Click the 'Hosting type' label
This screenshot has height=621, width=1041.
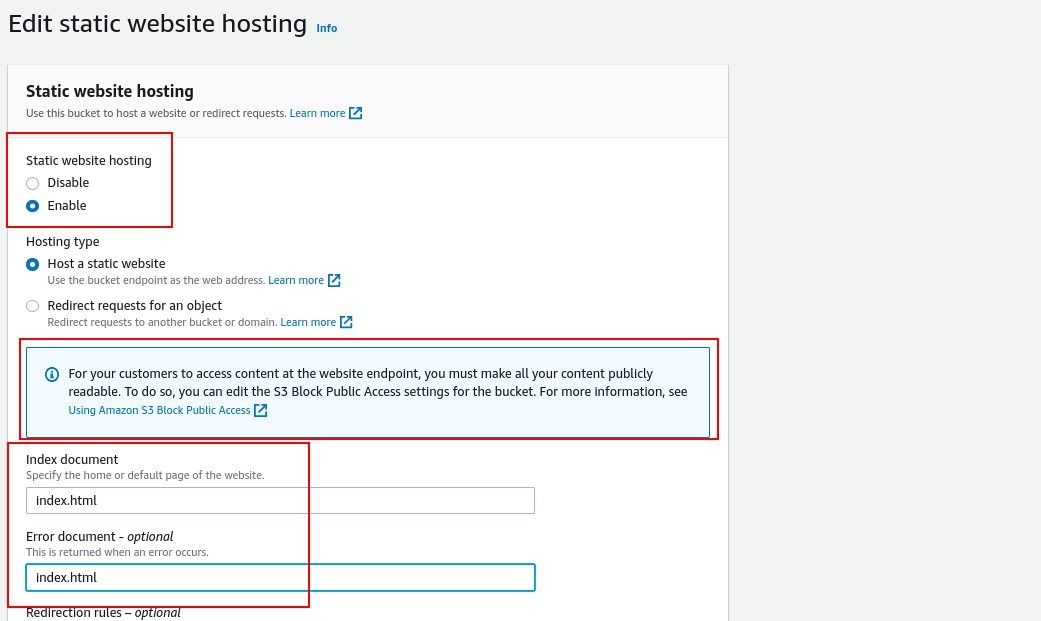tap(62, 242)
